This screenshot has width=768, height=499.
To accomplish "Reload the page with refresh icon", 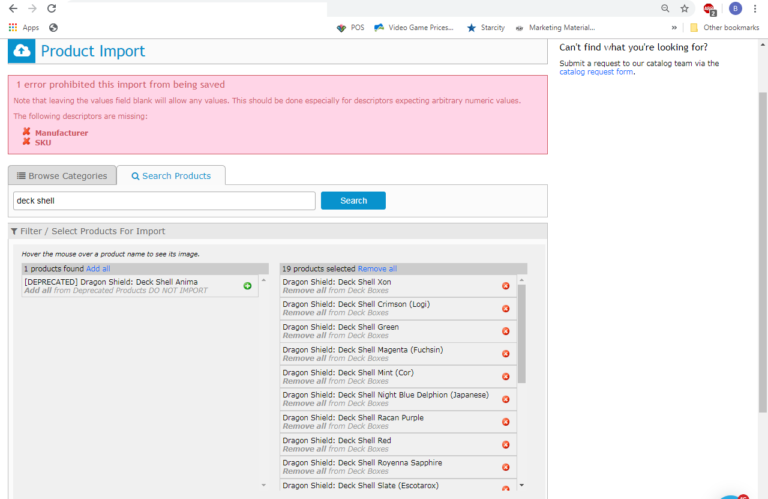I will [51, 8].
